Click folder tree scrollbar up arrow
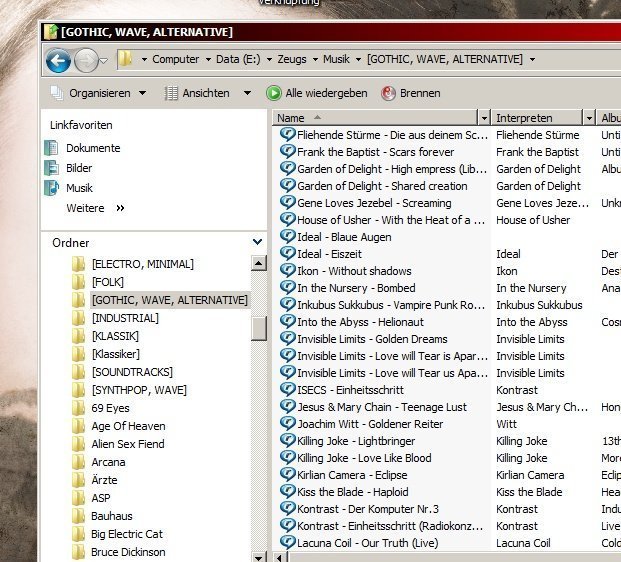Screen dimensions: 621x562 point(259,263)
